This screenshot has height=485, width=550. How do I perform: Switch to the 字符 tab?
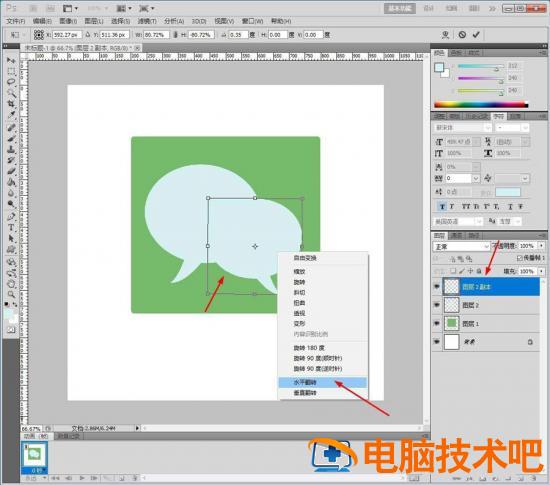498,116
